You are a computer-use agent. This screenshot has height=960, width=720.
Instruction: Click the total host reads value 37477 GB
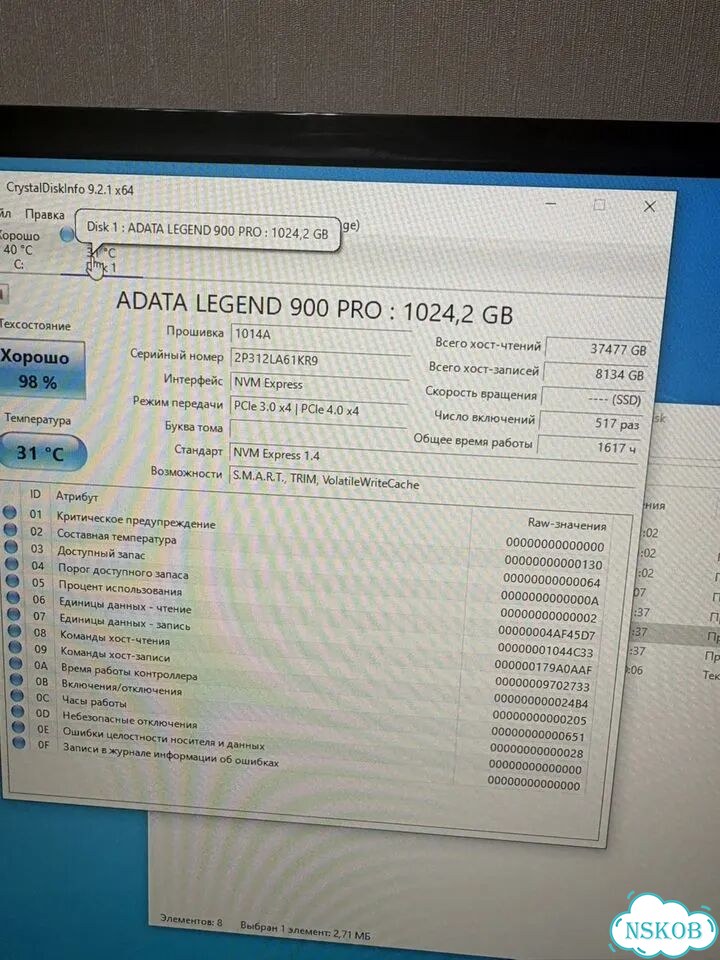(597, 349)
